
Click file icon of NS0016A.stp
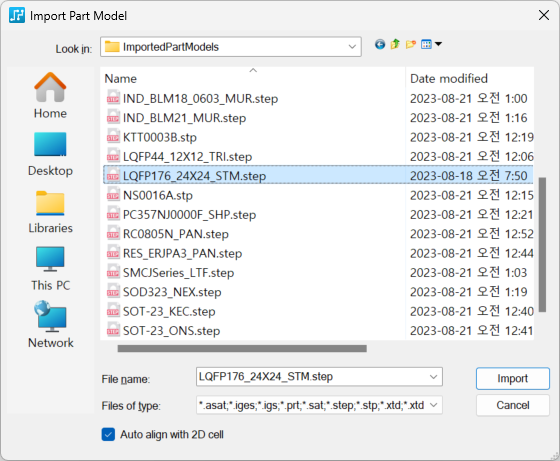coord(113,195)
